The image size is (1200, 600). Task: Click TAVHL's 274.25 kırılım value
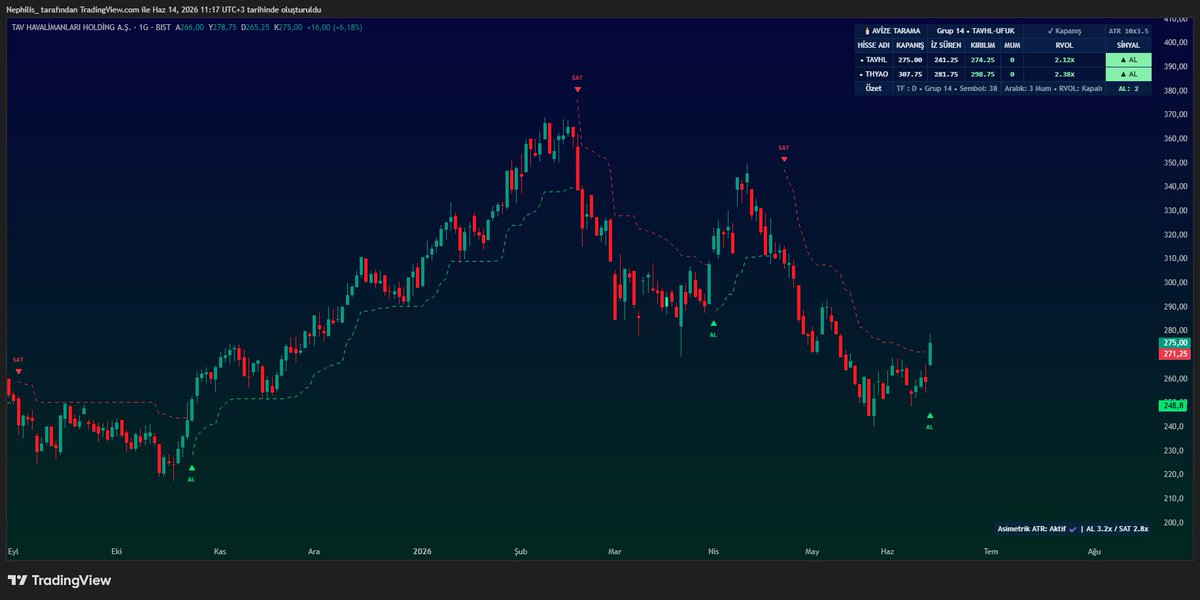click(983, 60)
